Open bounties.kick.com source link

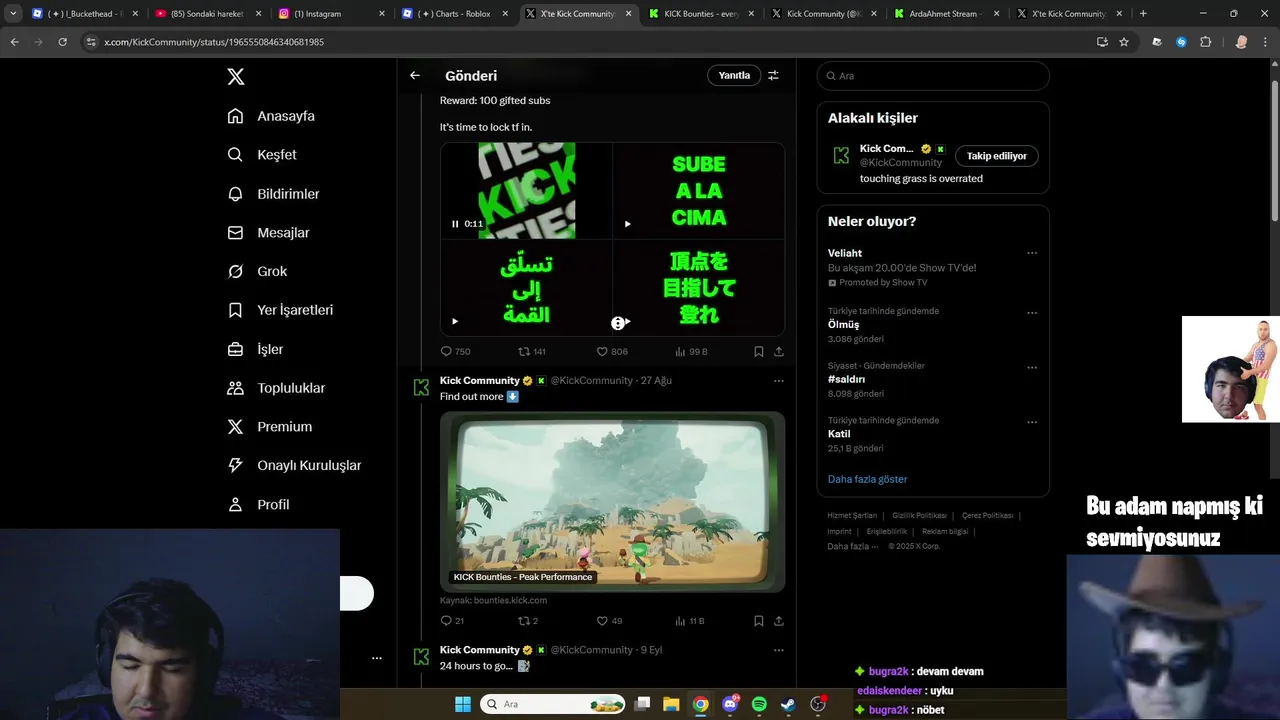[493, 600]
